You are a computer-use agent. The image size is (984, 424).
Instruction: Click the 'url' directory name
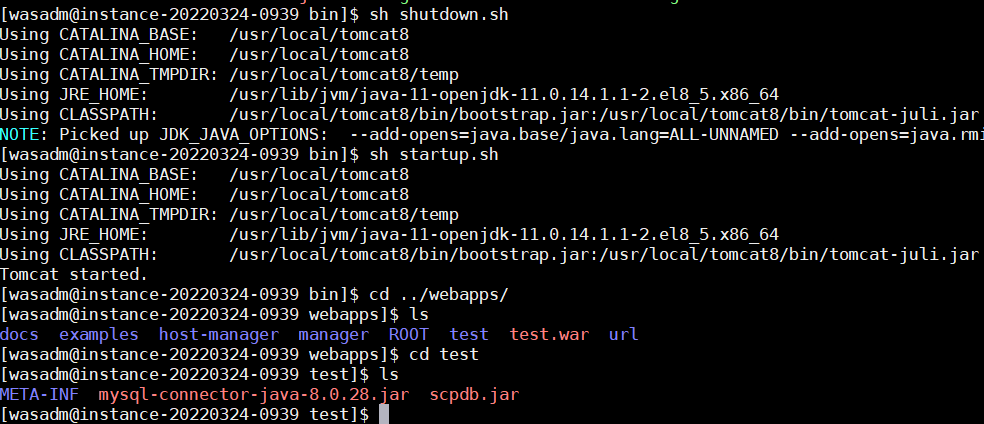[623, 334]
